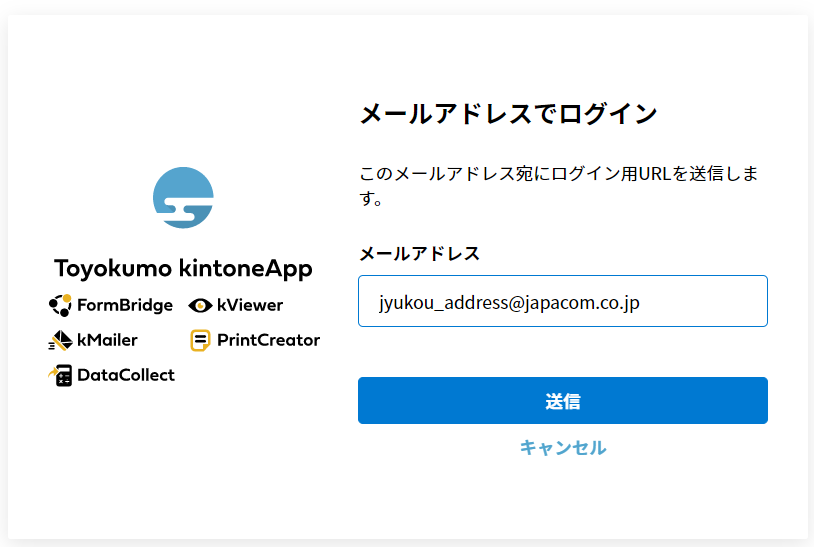Select the PrintCreator product name text
The height and width of the screenshot is (547, 814).
[x=268, y=340]
